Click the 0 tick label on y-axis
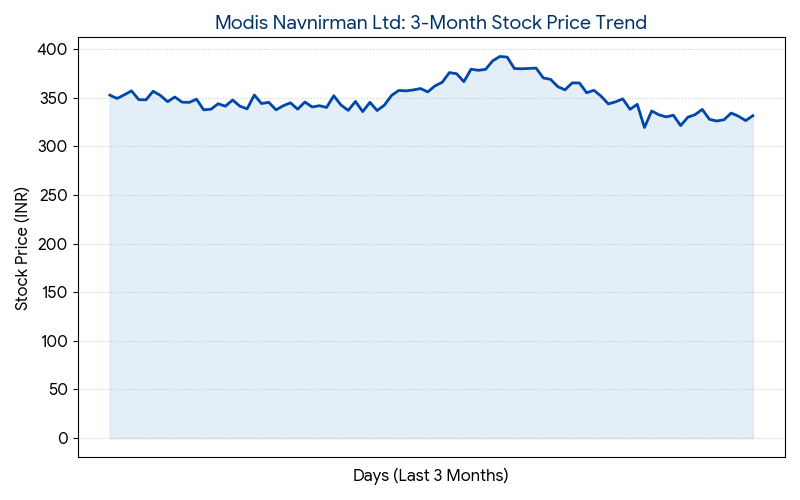Image resolution: width=800 pixels, height=500 pixels. click(x=62, y=438)
